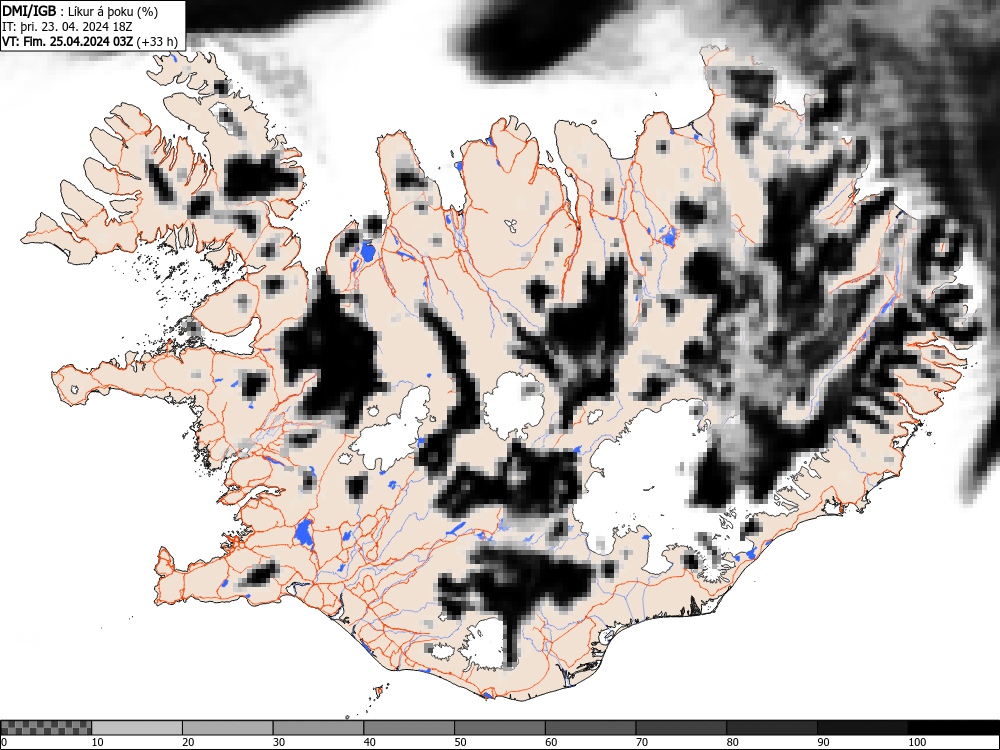The image size is (1000, 750).
Task: Click the legend label '0'
Action: (x=3, y=742)
